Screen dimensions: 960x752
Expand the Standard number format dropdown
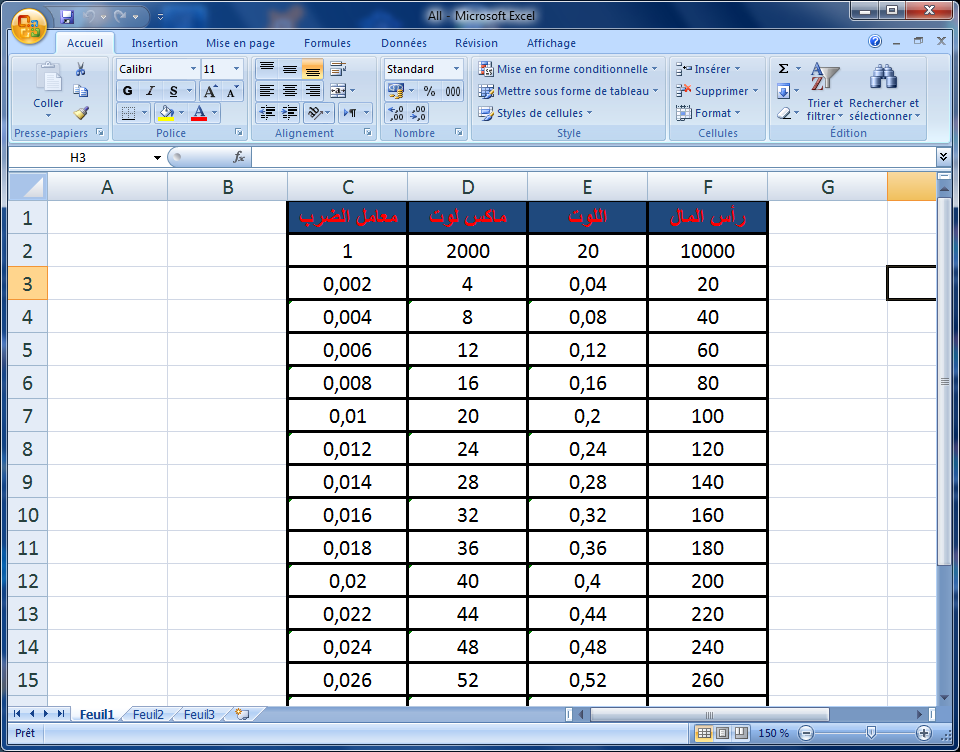[x=457, y=69]
